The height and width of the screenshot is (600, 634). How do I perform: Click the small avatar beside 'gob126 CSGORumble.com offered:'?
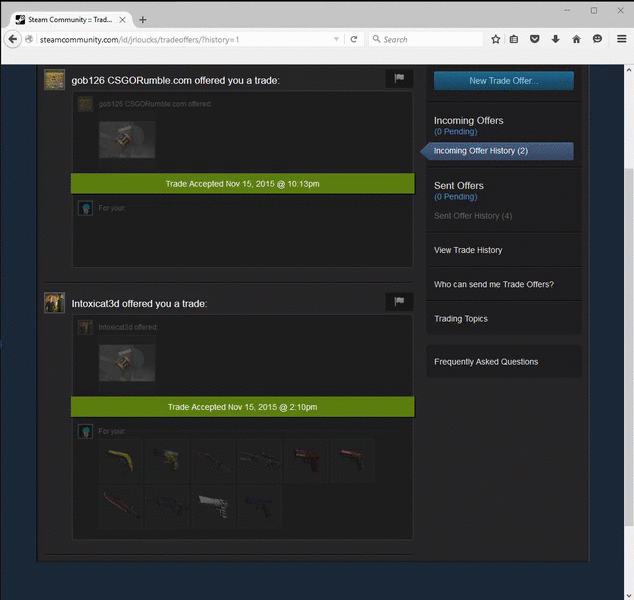tap(85, 104)
